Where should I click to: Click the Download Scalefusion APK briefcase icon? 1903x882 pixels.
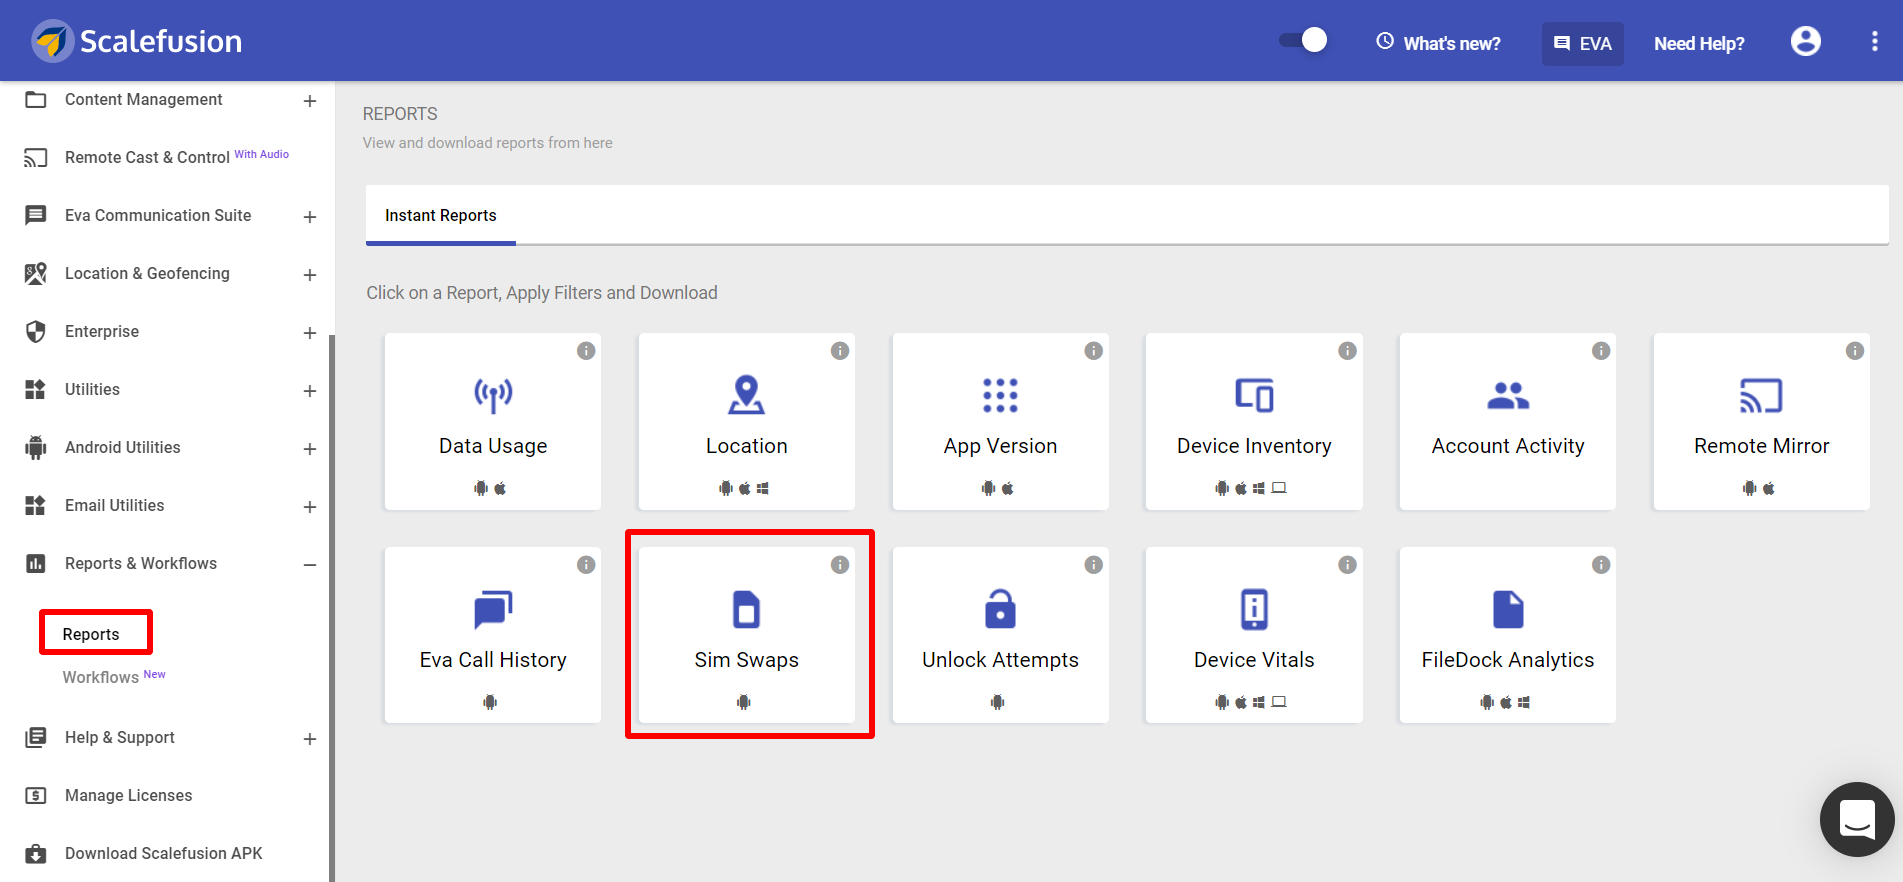[36, 853]
